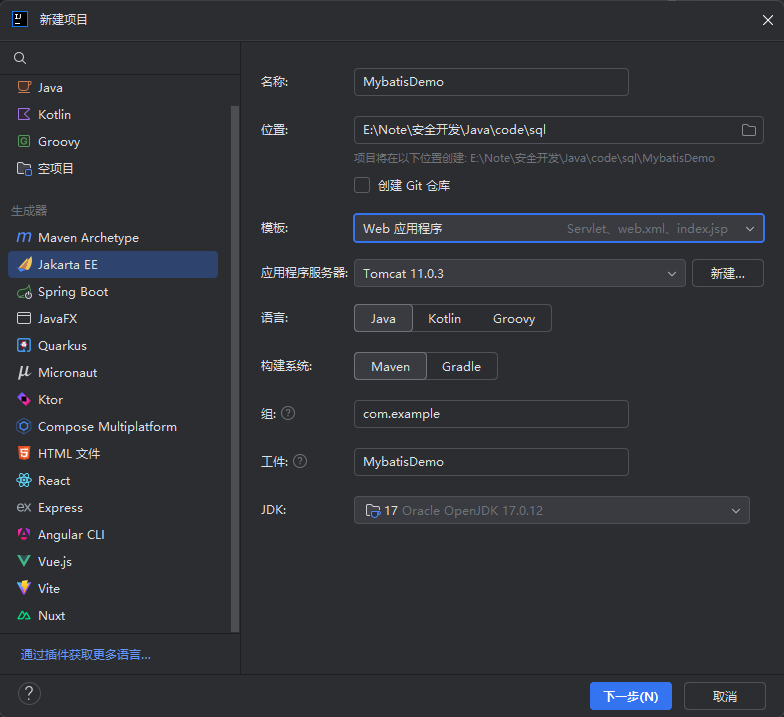Viewport: 784px width, 717px height.
Task: Switch build system to Gradle
Action: tap(462, 366)
